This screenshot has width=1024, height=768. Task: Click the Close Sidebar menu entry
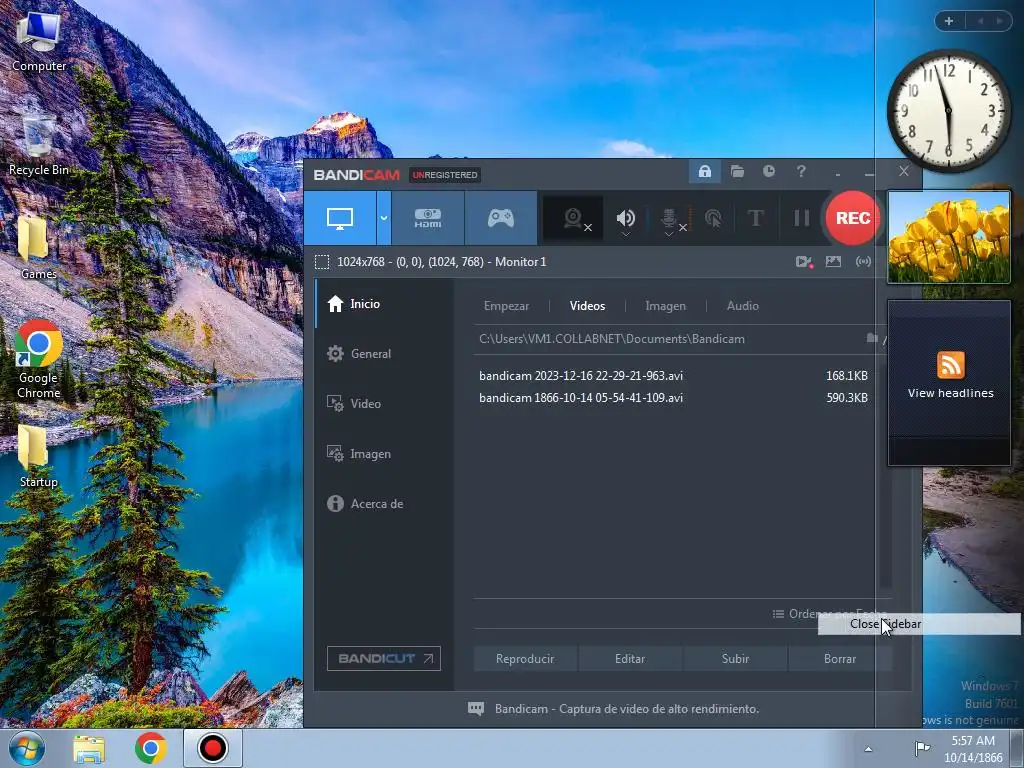[919, 624]
